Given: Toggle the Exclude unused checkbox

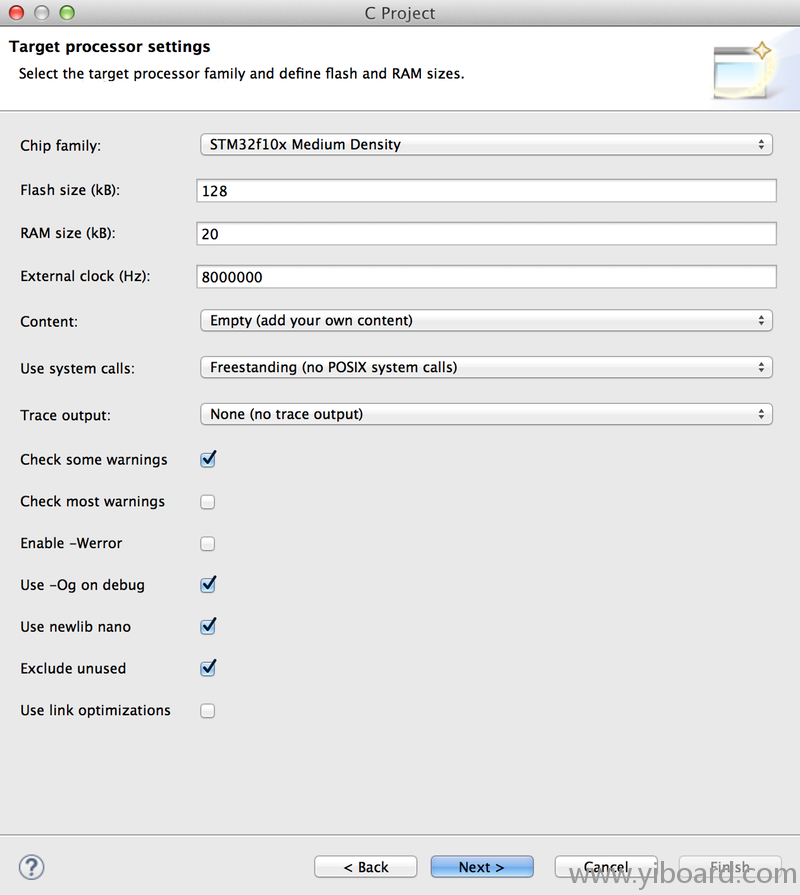Looking at the screenshot, I should pos(208,669).
